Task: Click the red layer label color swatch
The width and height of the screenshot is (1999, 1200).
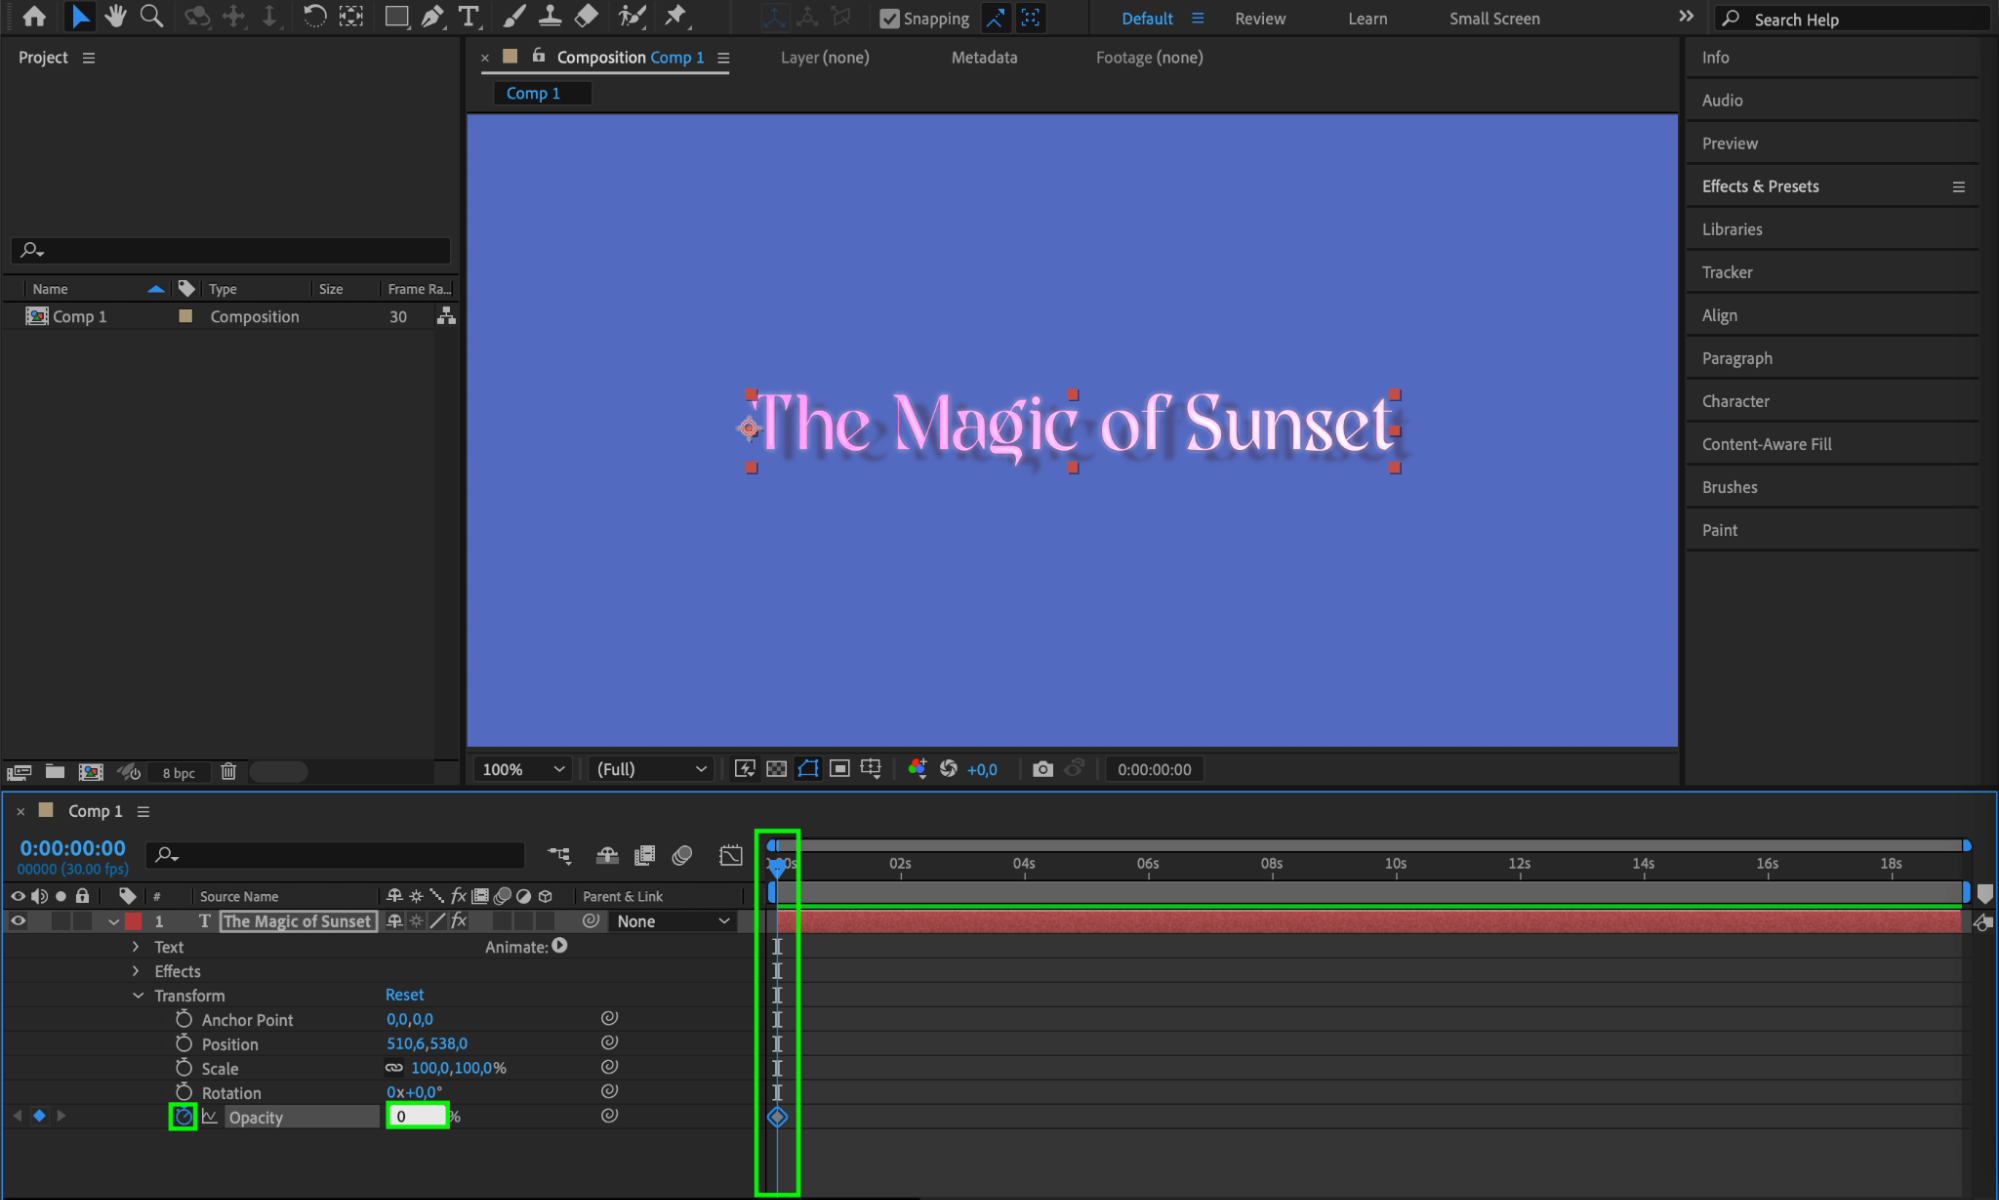Action: (133, 921)
